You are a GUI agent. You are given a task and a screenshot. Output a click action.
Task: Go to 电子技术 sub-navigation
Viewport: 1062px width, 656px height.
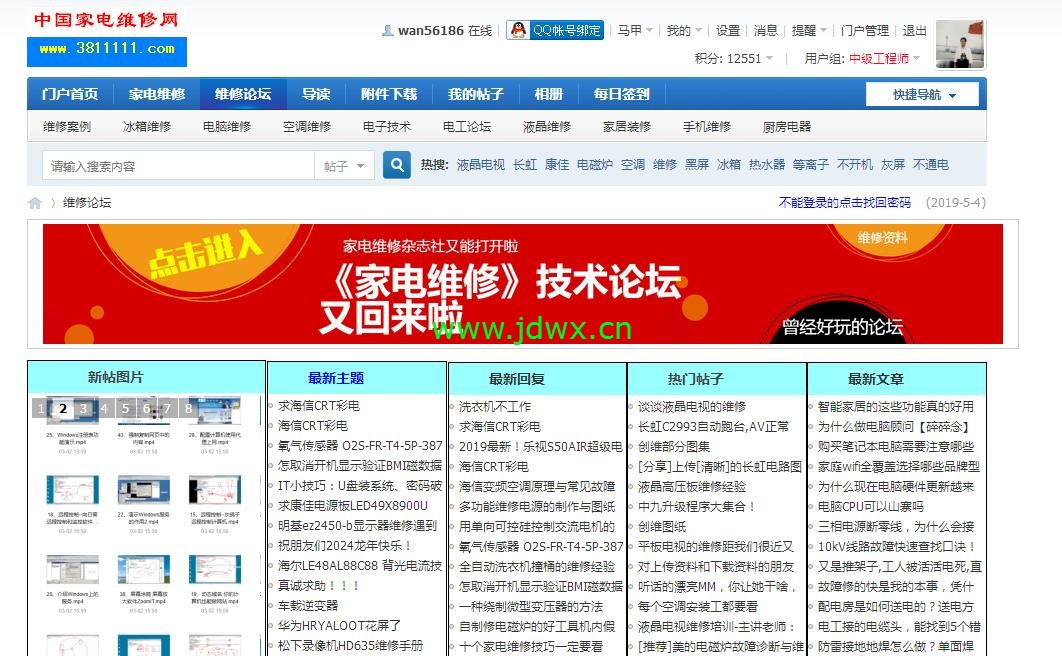click(x=387, y=127)
